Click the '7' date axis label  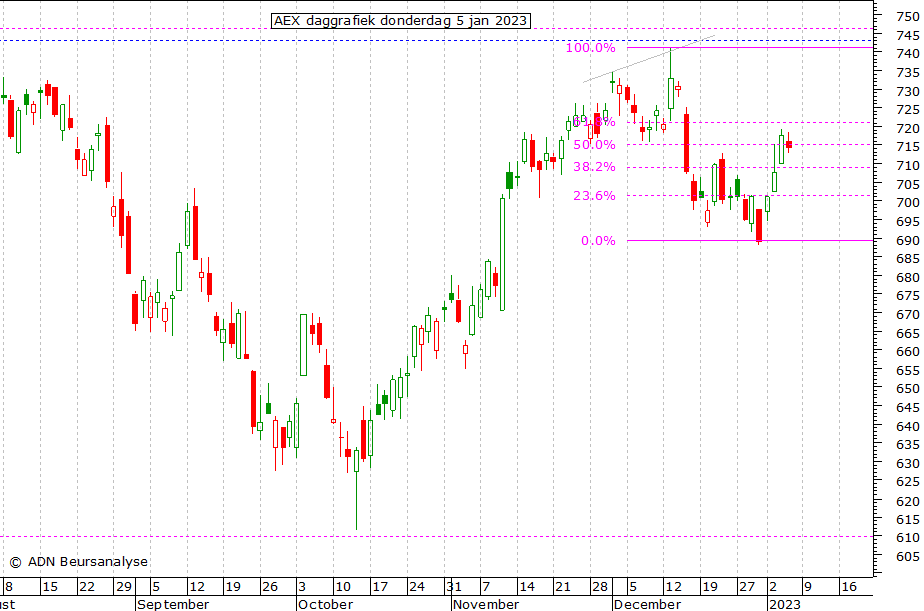(486, 587)
